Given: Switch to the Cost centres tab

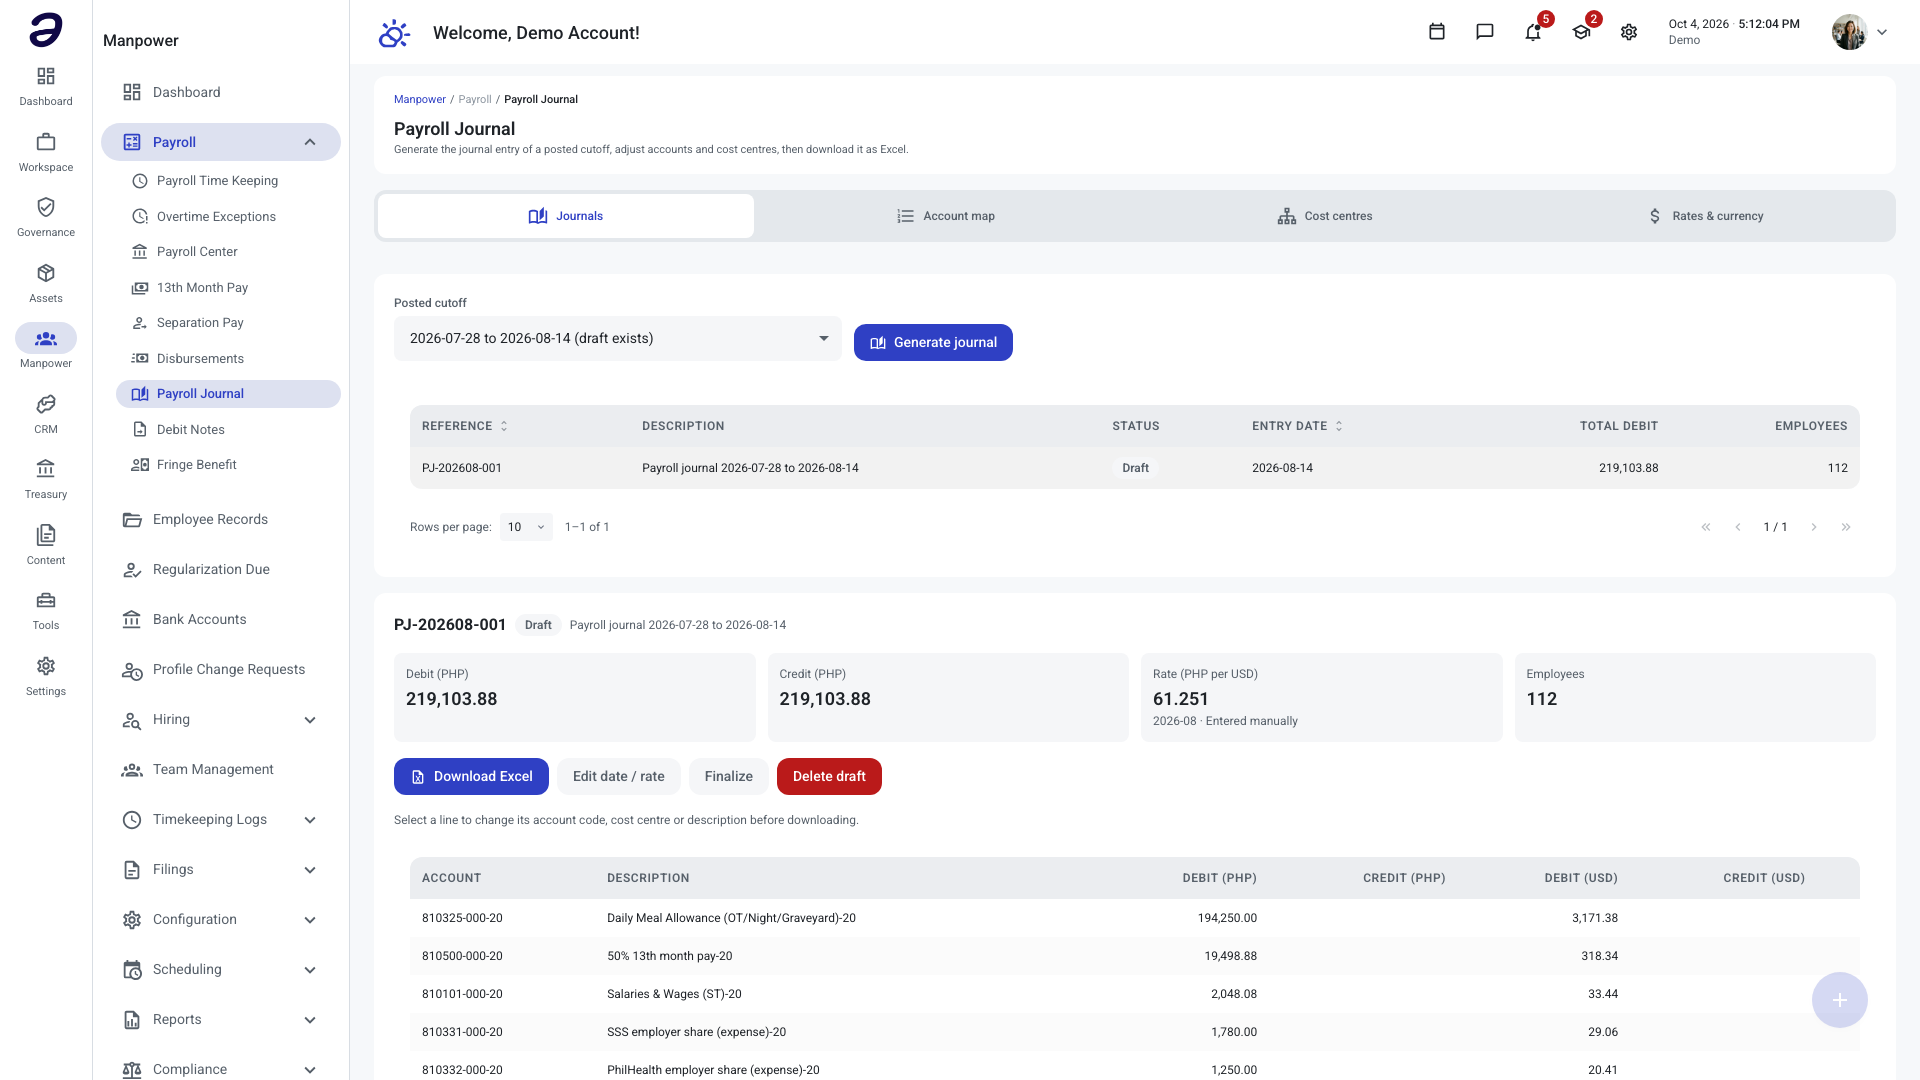Looking at the screenshot, I should [x=1325, y=216].
